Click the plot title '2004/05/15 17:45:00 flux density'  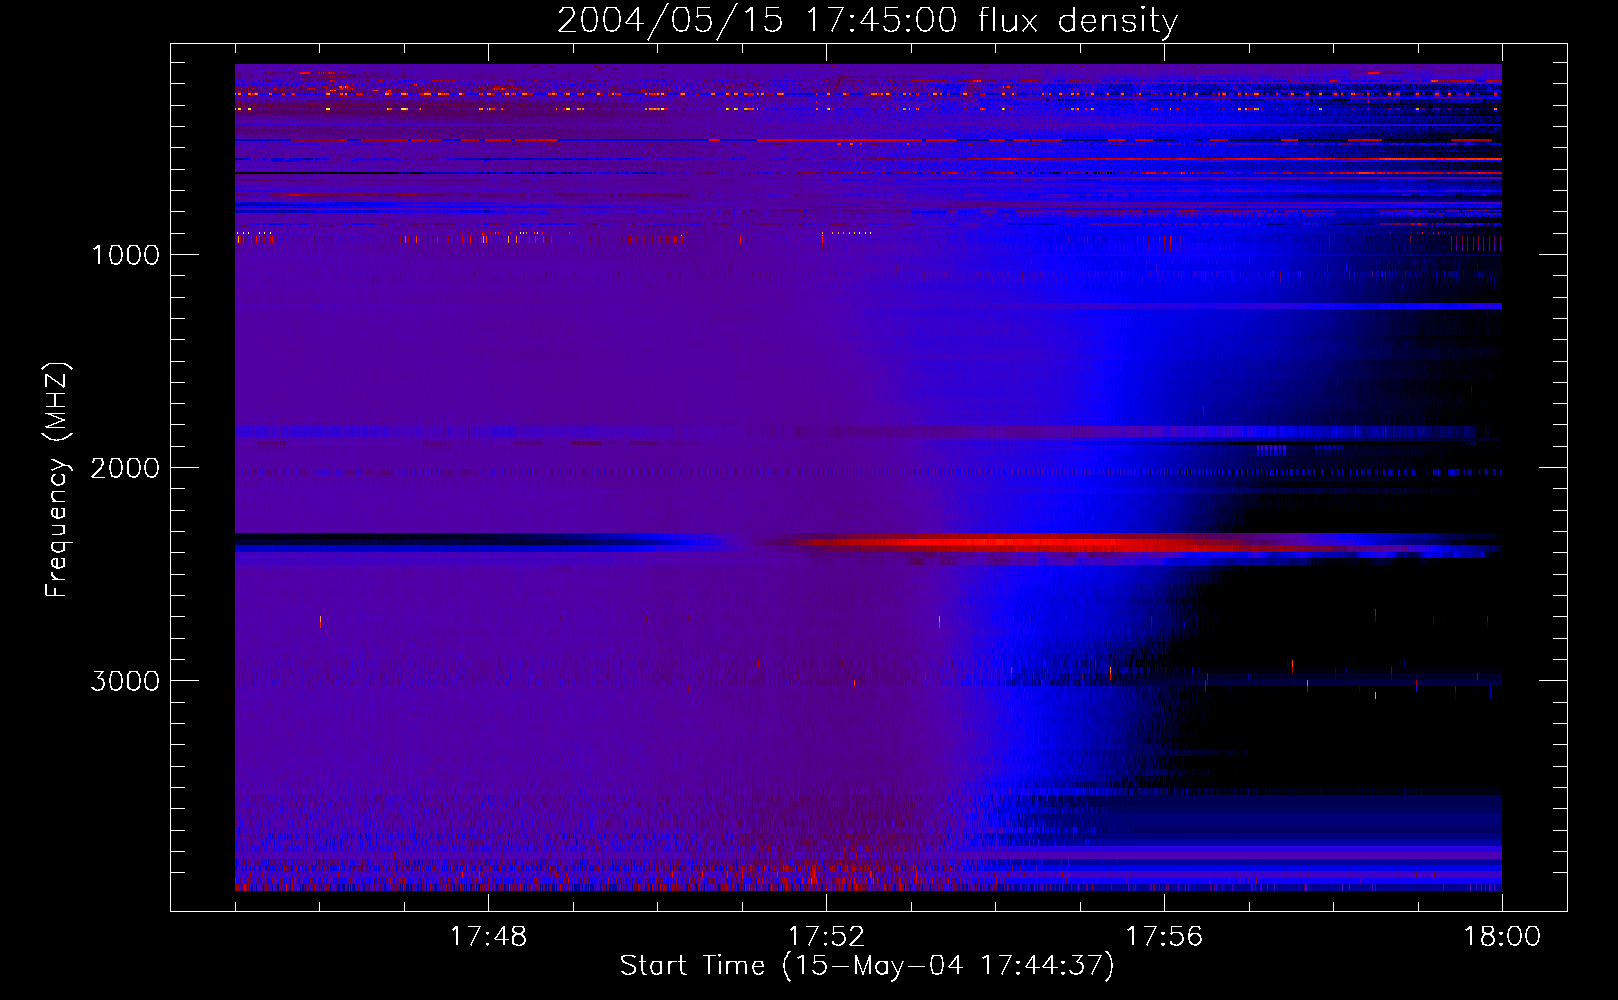tap(867, 21)
